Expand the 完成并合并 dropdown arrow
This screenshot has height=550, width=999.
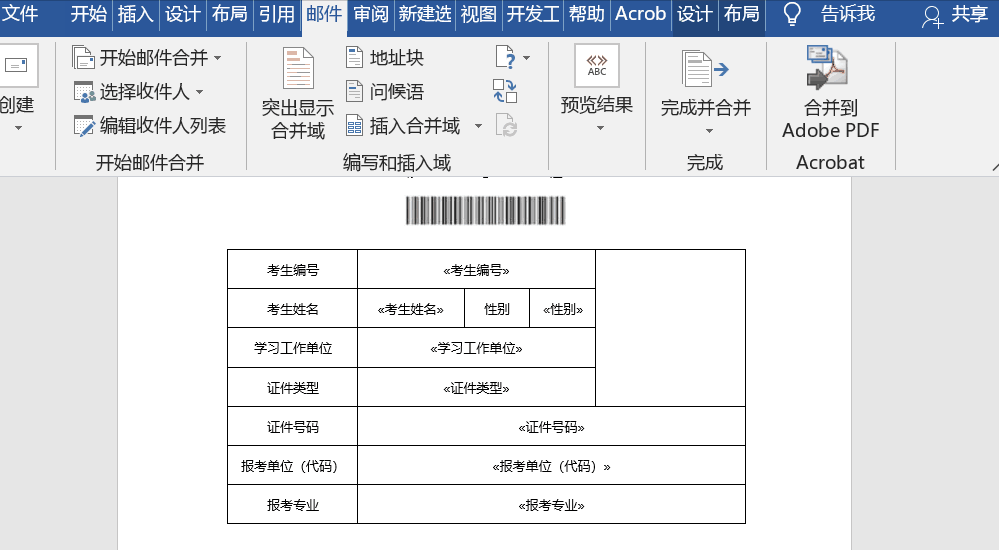[x=710, y=131]
